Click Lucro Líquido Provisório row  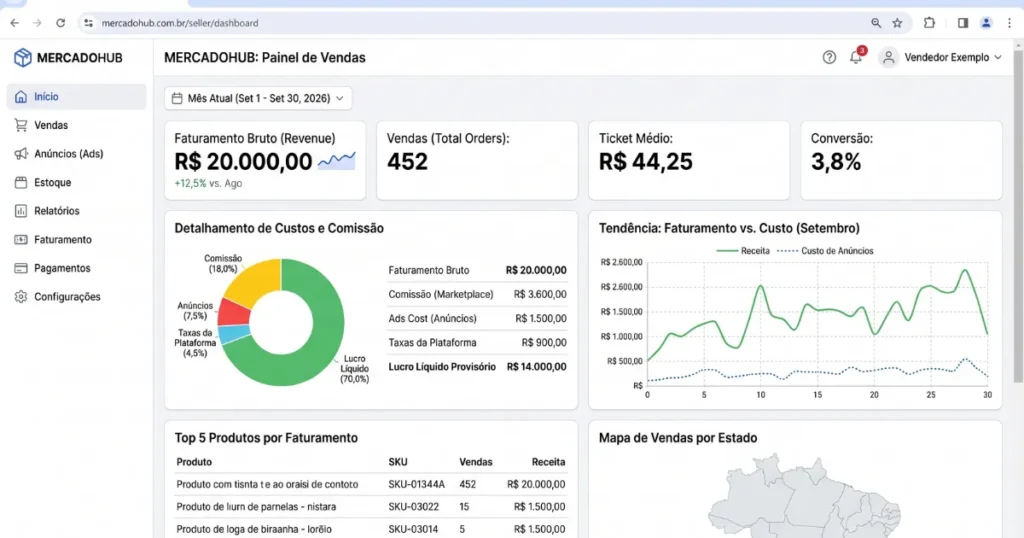[477, 367]
